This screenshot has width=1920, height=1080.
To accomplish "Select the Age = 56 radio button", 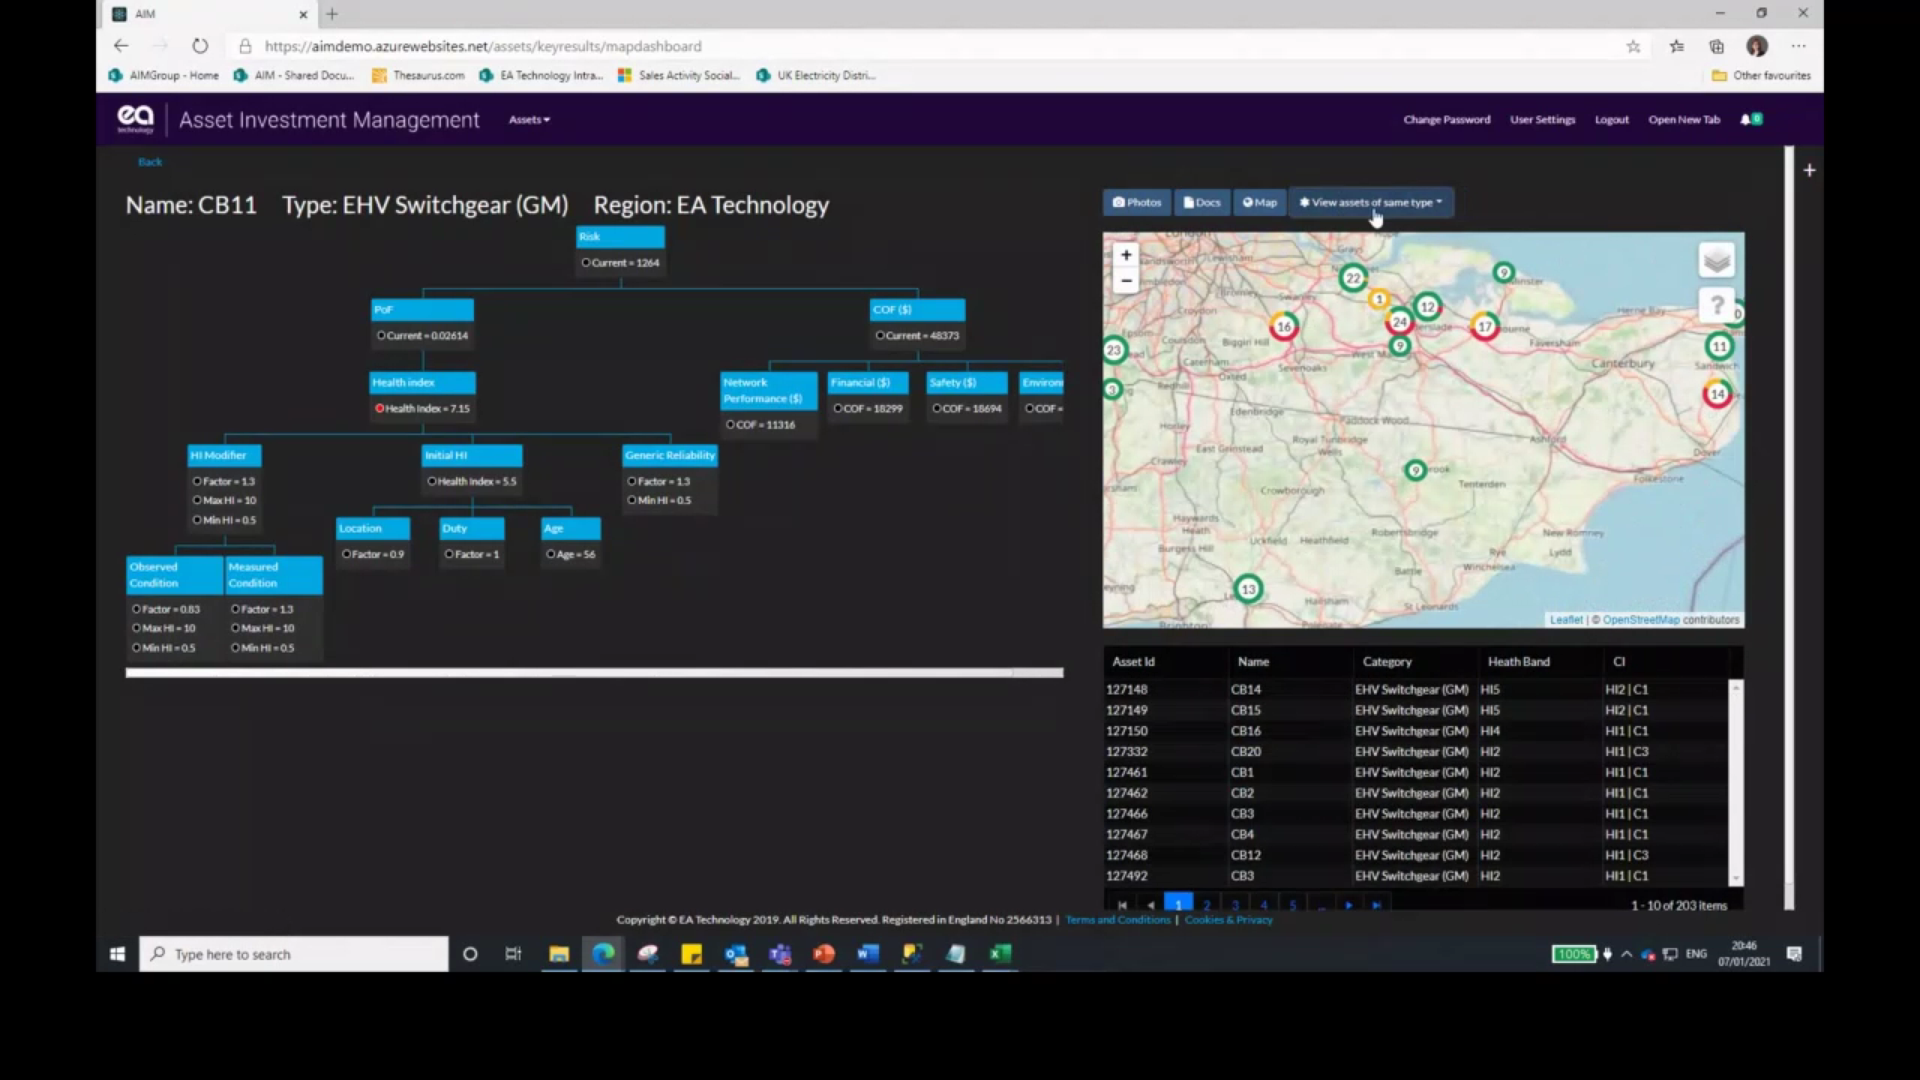I will coord(550,554).
